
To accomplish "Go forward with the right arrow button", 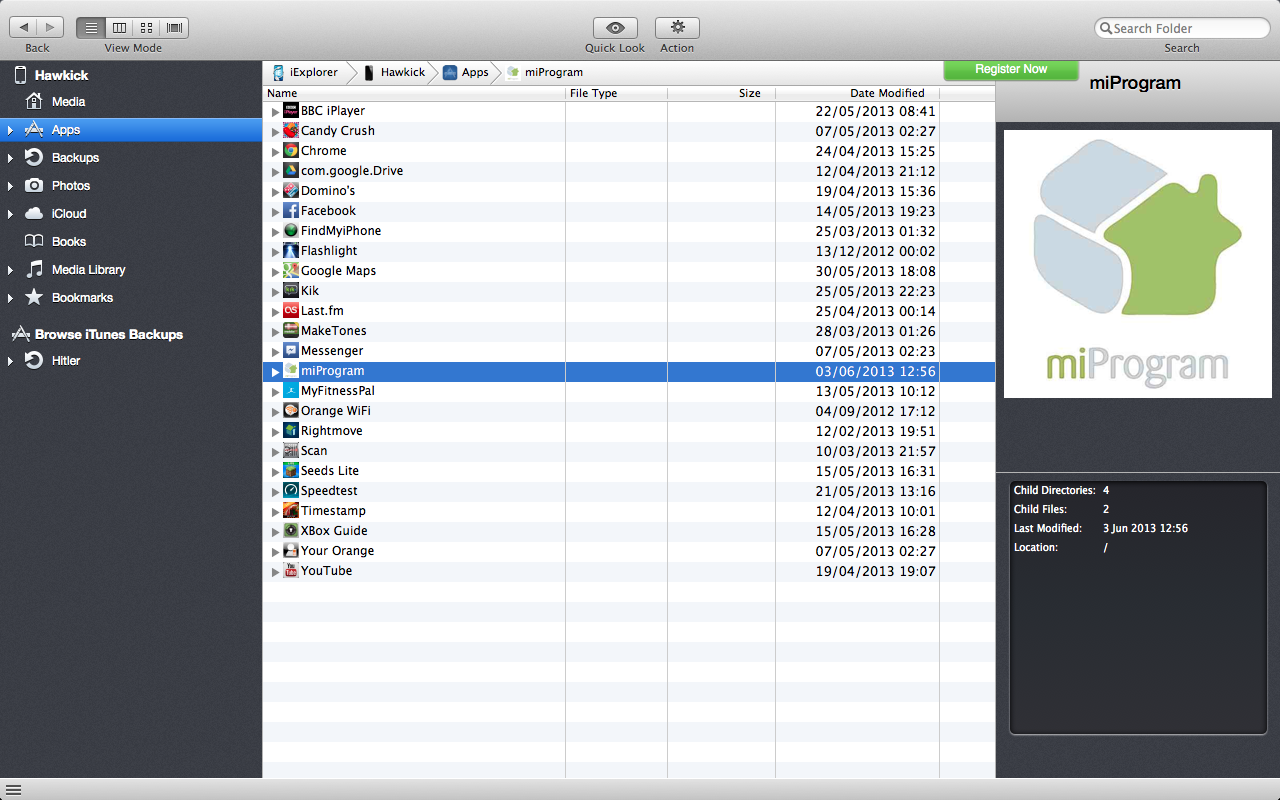I will click(50, 28).
